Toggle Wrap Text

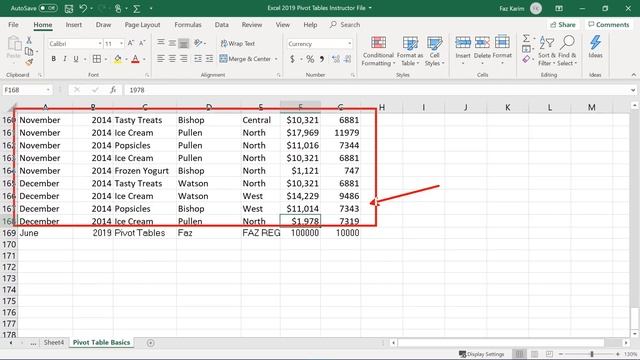238,43
